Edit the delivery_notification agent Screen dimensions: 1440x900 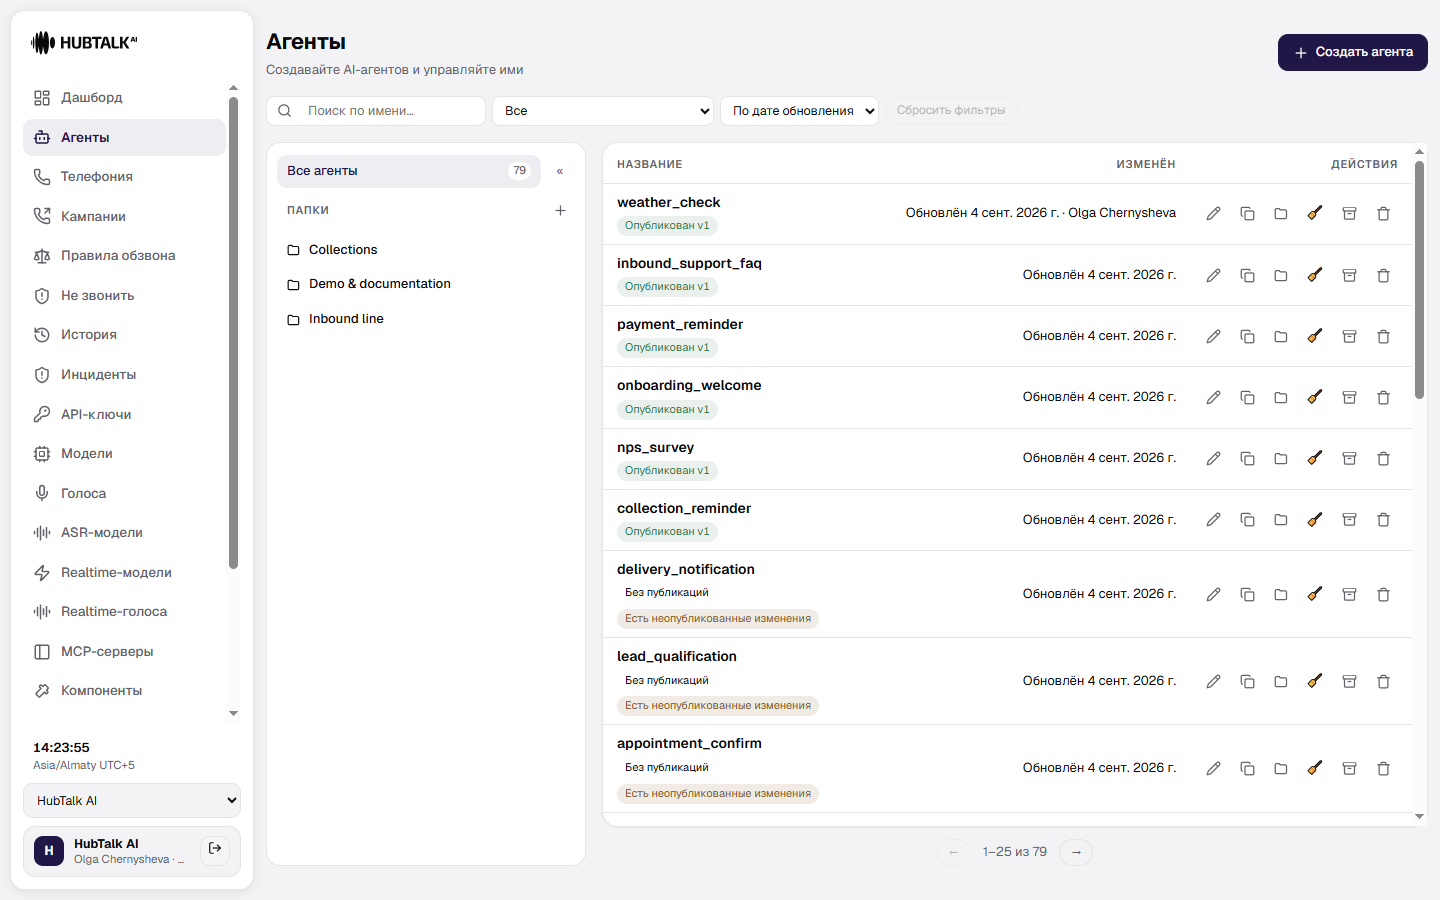[x=1213, y=594]
